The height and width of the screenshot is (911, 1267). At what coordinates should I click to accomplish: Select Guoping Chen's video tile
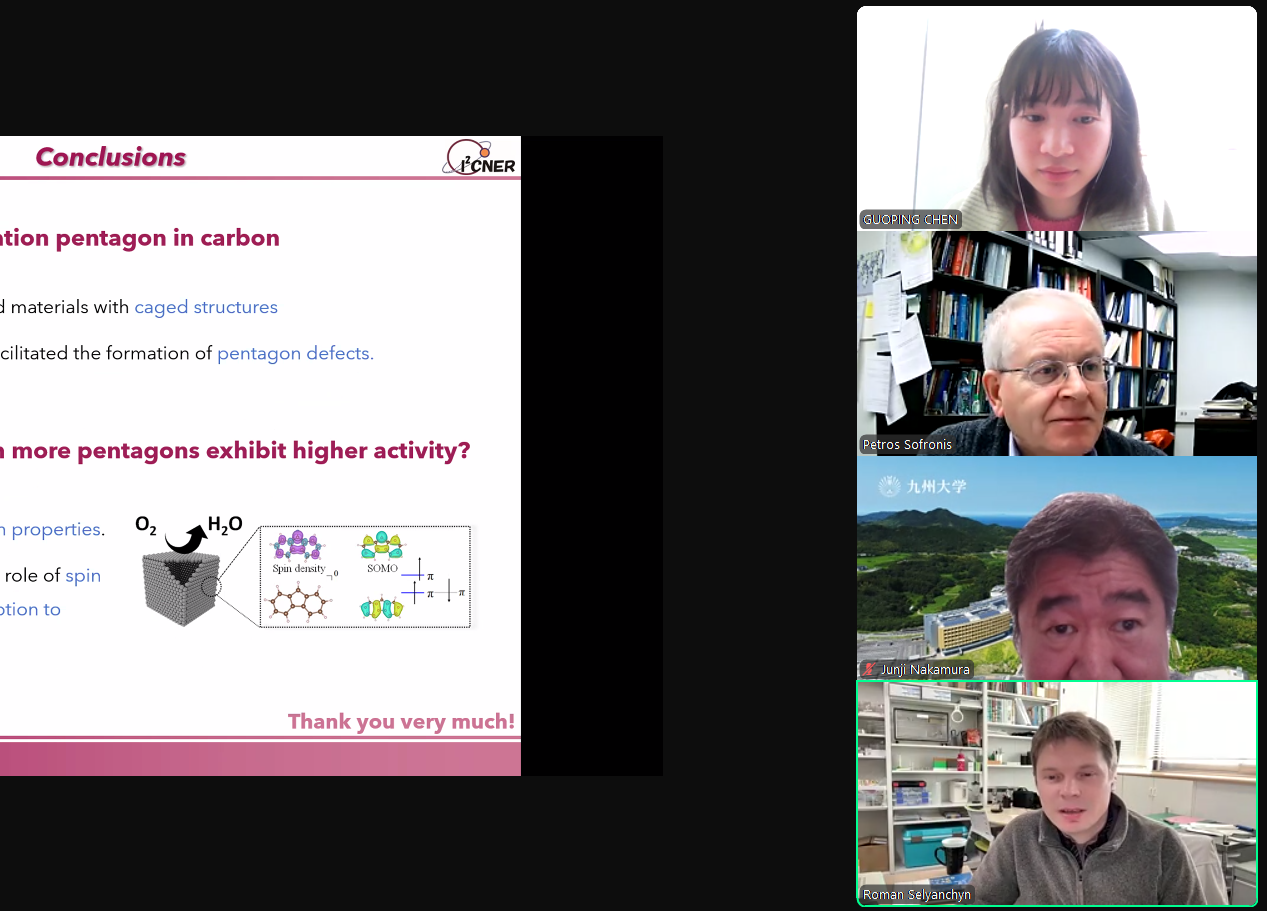(1056, 118)
